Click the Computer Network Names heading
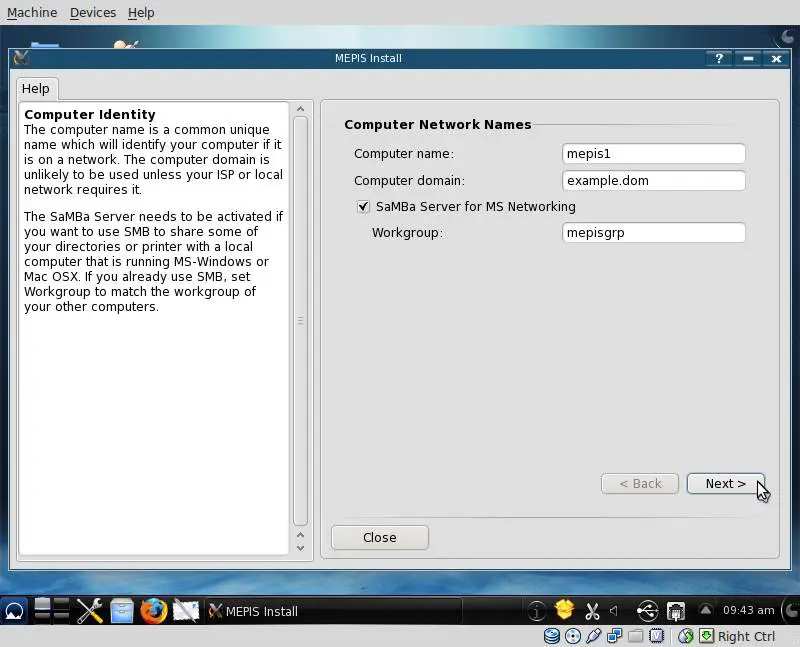The height and width of the screenshot is (647, 800). pos(438,125)
